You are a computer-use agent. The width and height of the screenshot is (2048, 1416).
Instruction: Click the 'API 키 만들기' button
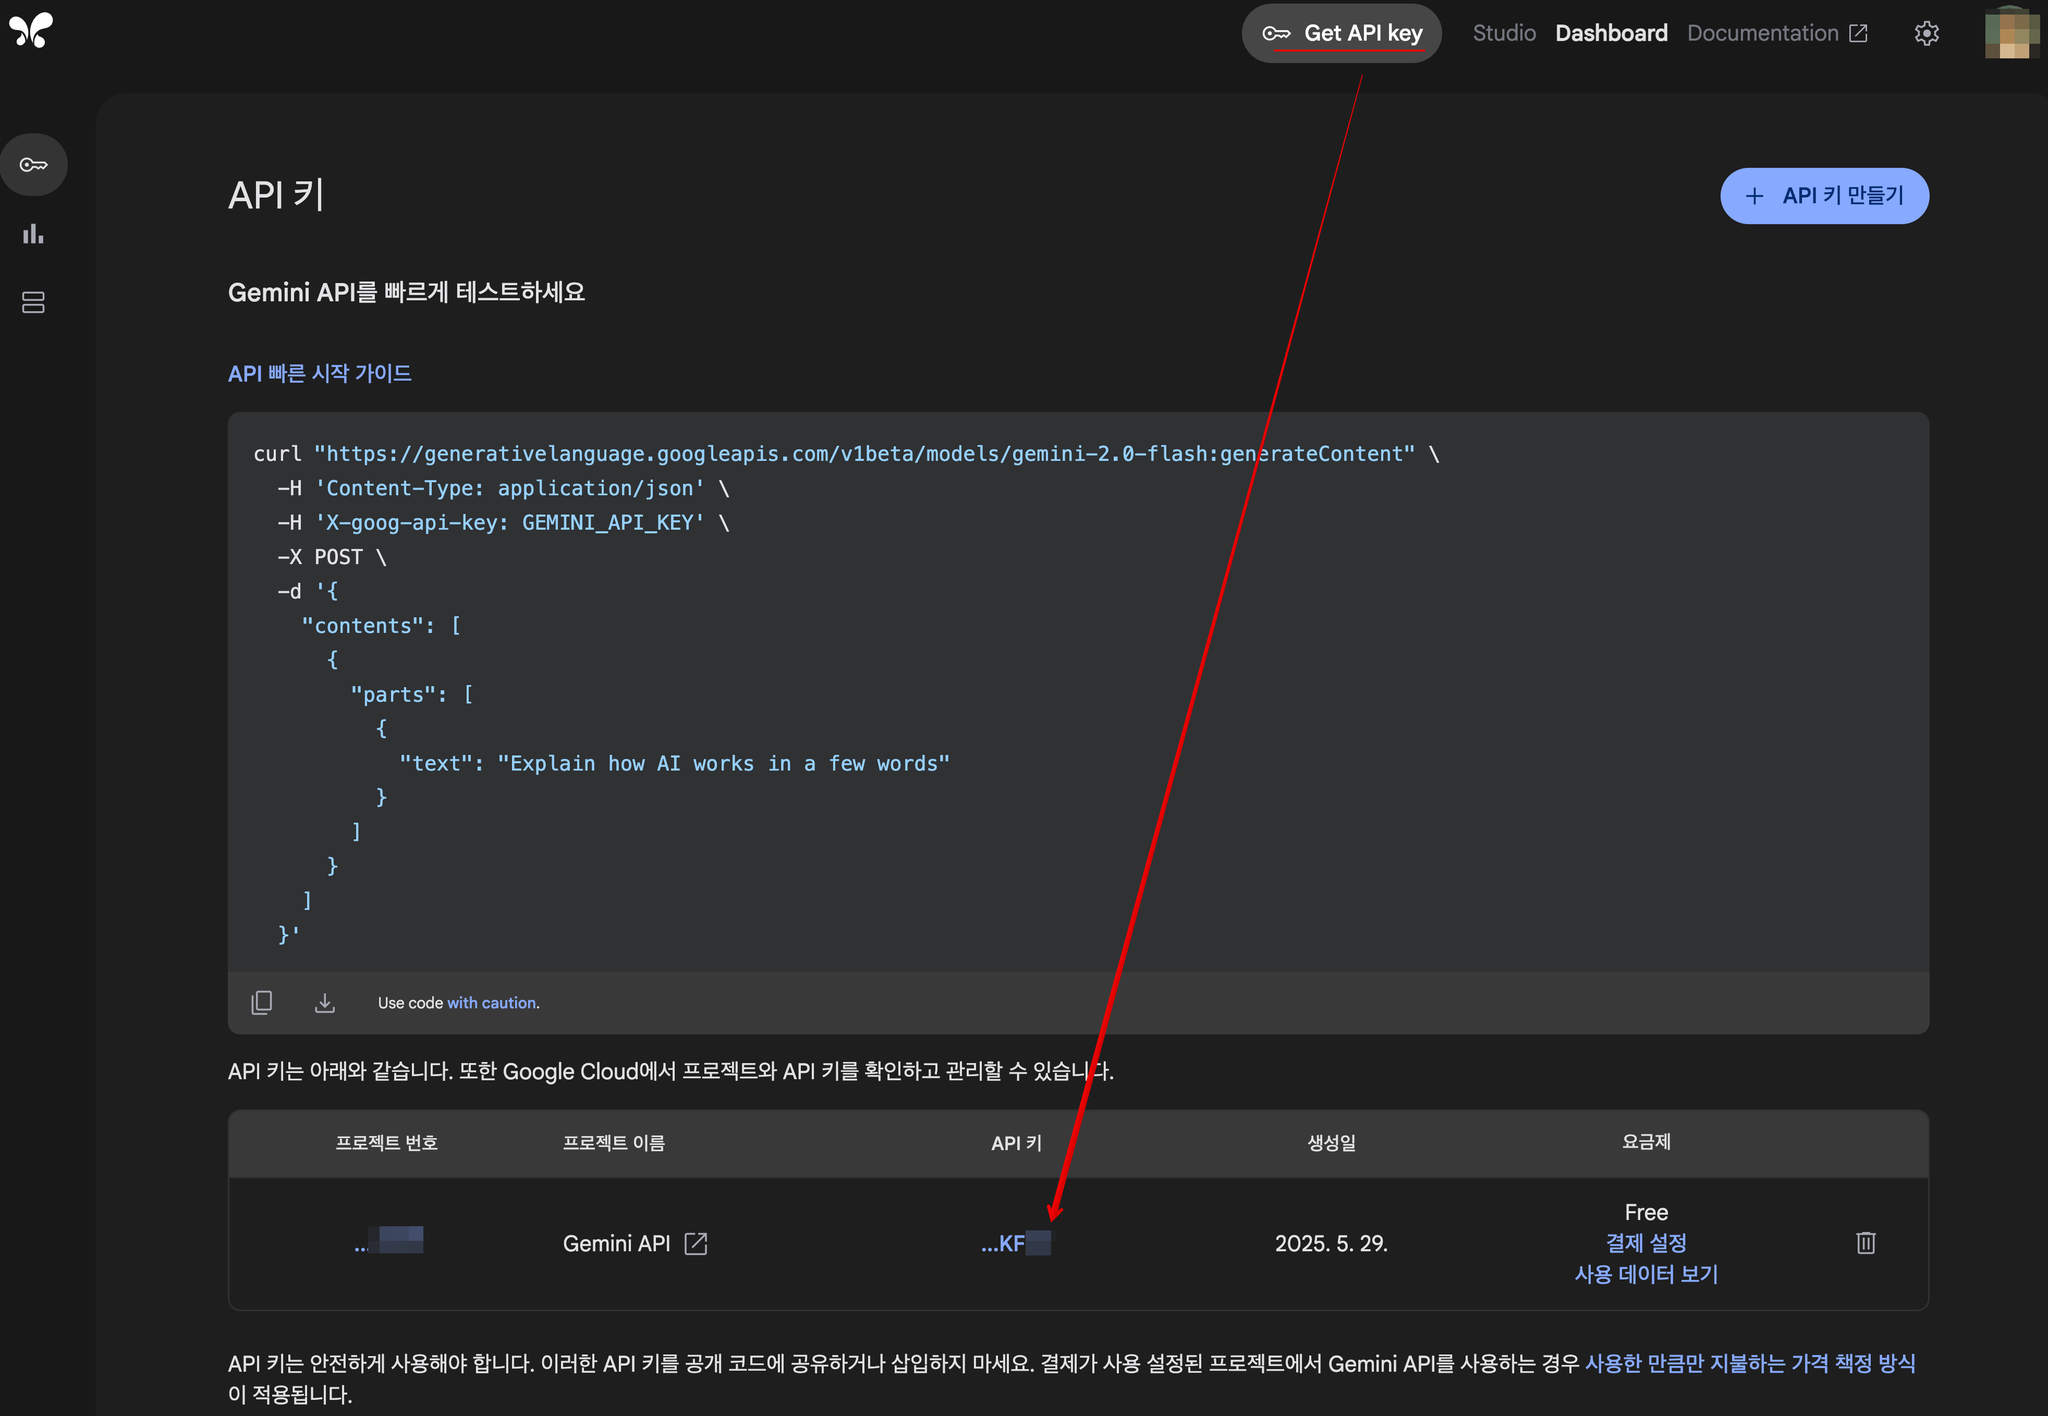coord(1824,196)
